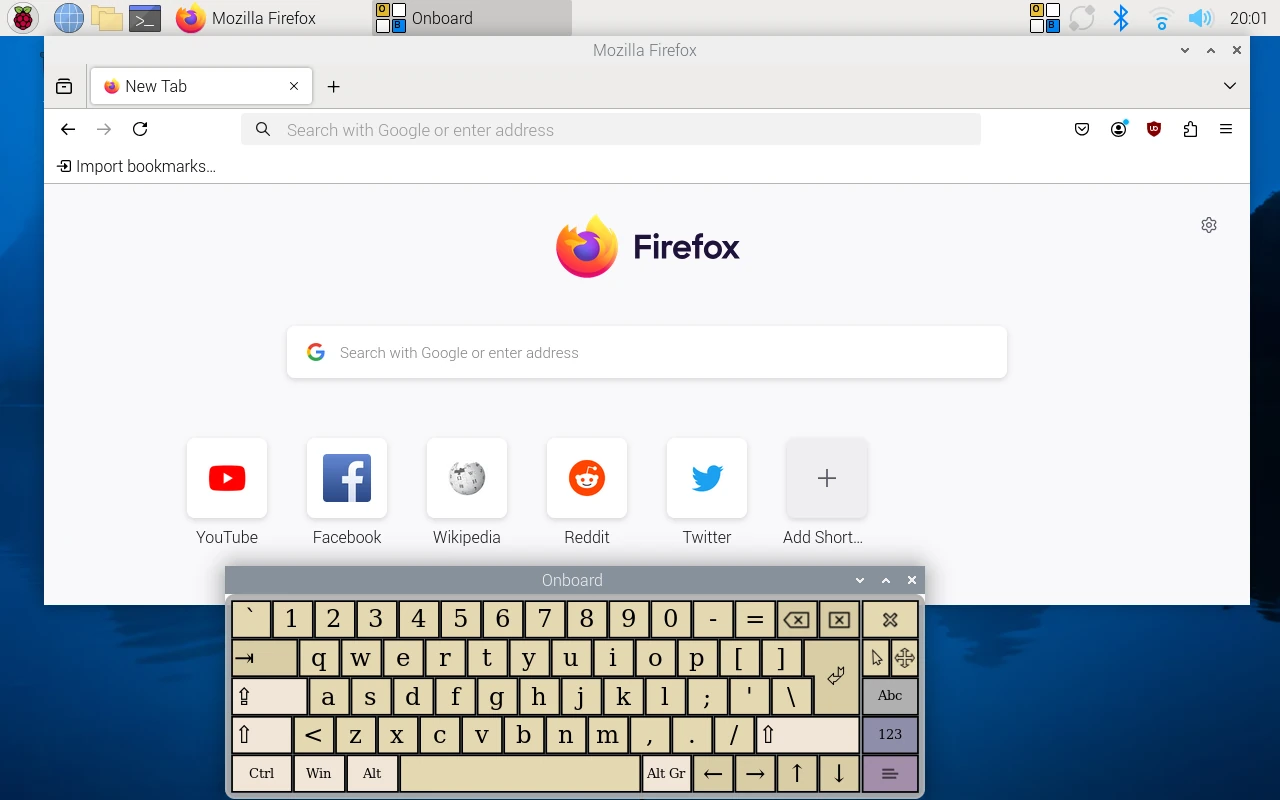Open Firefox list all tabs arrow

point(1230,86)
